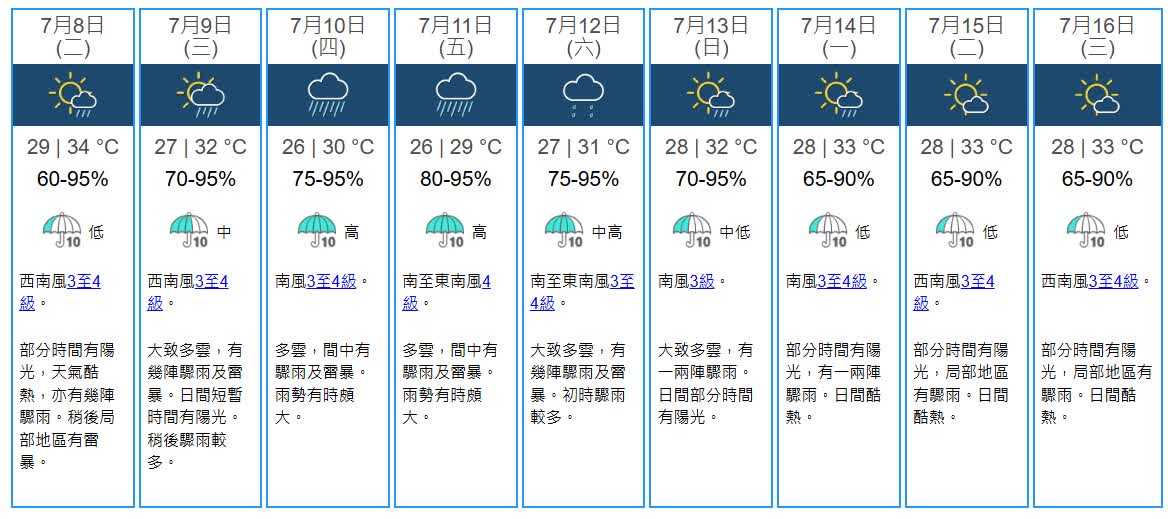Open the 3級 wind link for July 13
Screen dimensions: 1168x519
pos(702,281)
